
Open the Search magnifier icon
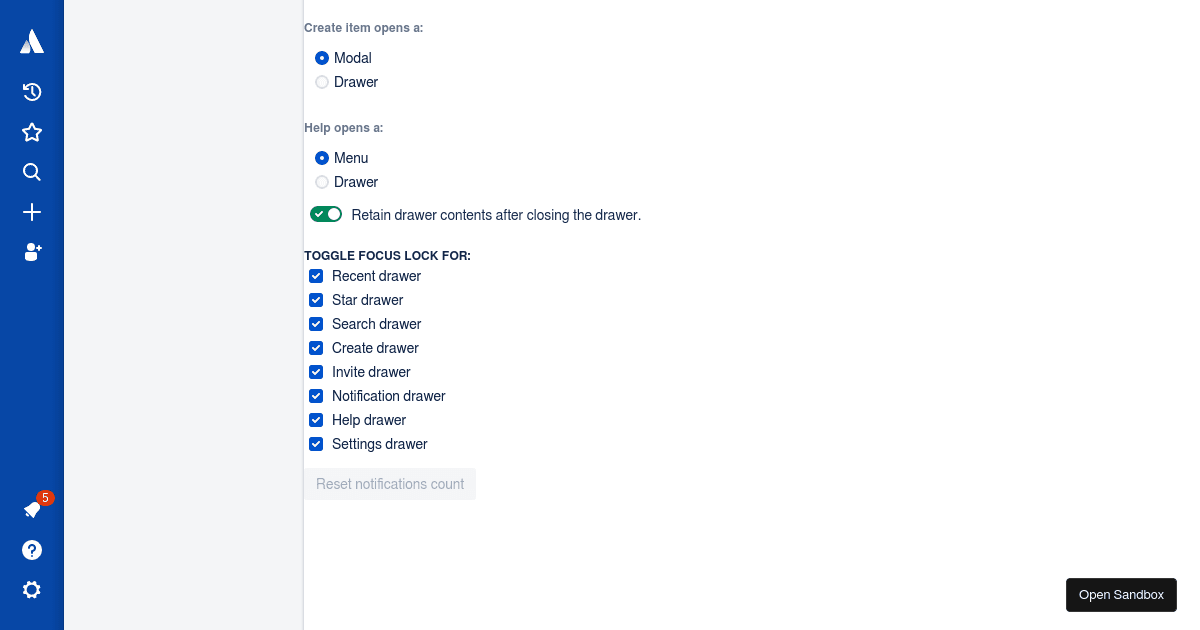coord(32,172)
